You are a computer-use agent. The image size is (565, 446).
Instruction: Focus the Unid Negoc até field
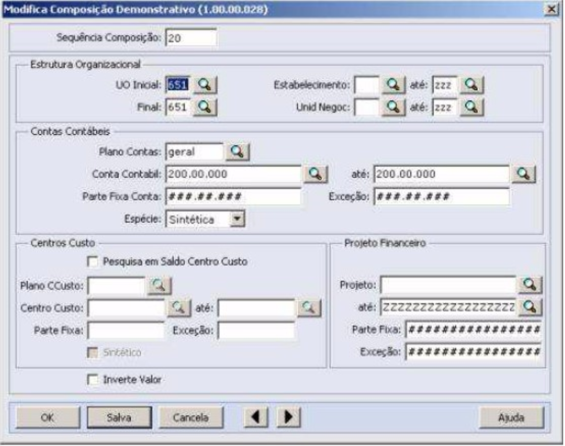pos(445,107)
